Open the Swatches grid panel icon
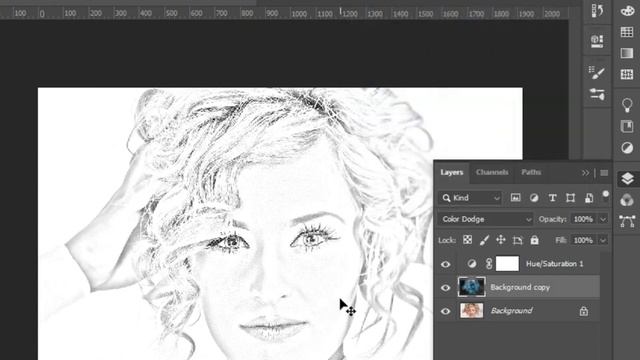Viewport: 640px width, 360px height. pyautogui.click(x=627, y=32)
